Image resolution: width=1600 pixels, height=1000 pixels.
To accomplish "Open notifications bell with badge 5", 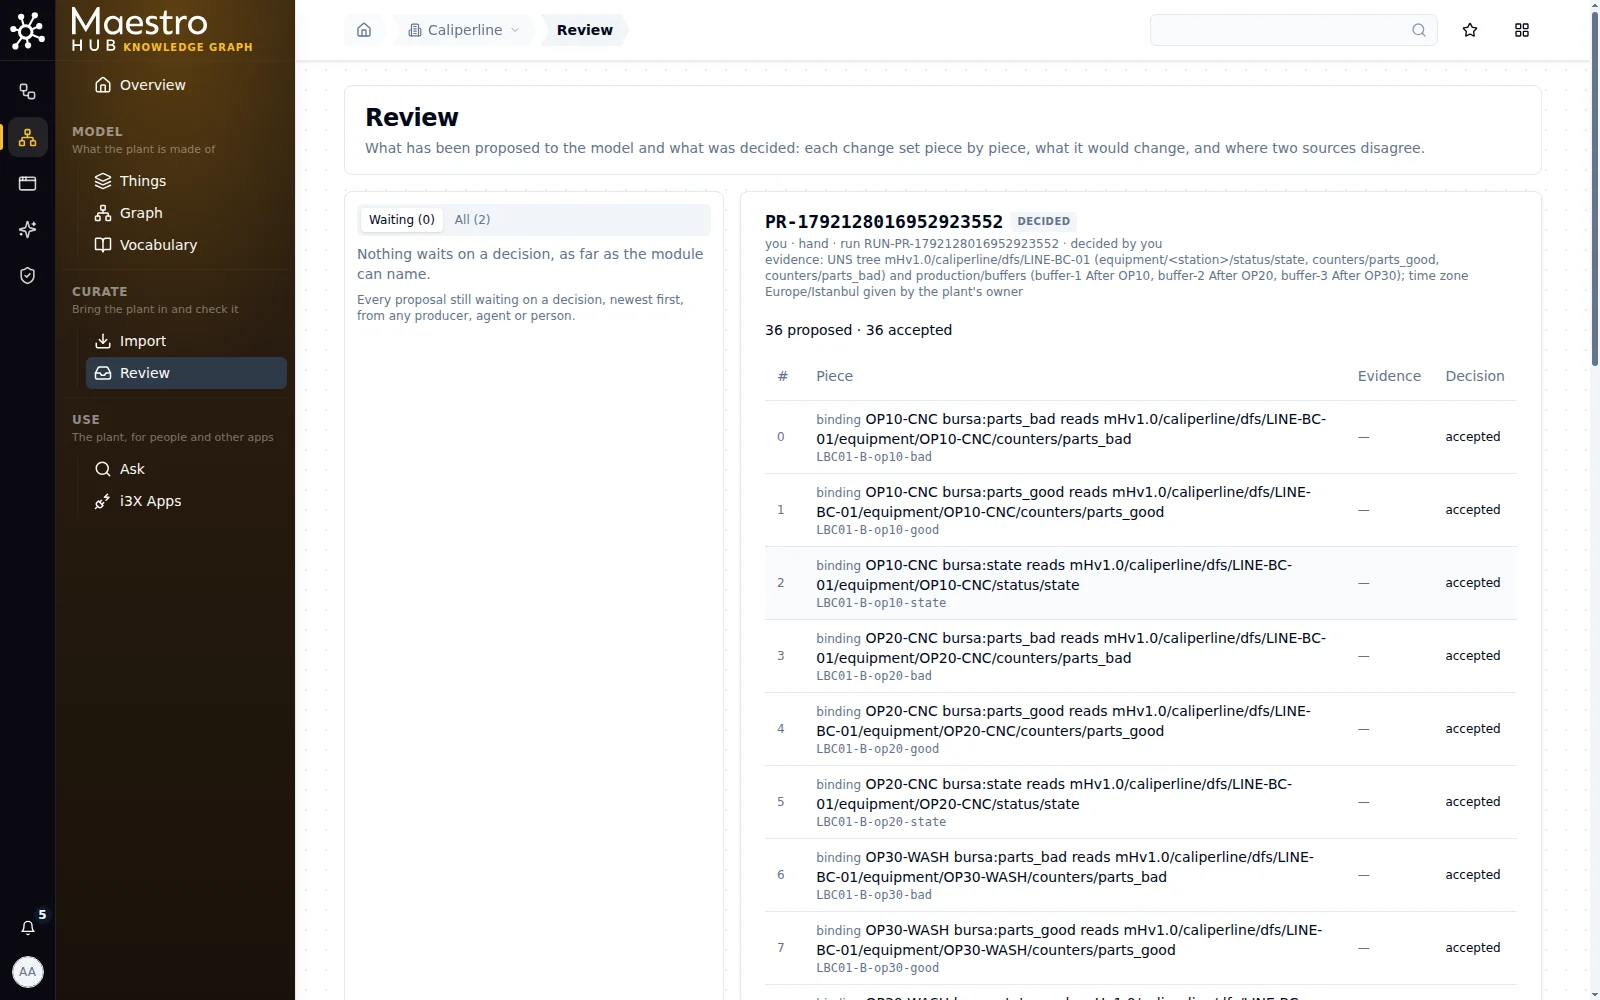I will pos(28,927).
